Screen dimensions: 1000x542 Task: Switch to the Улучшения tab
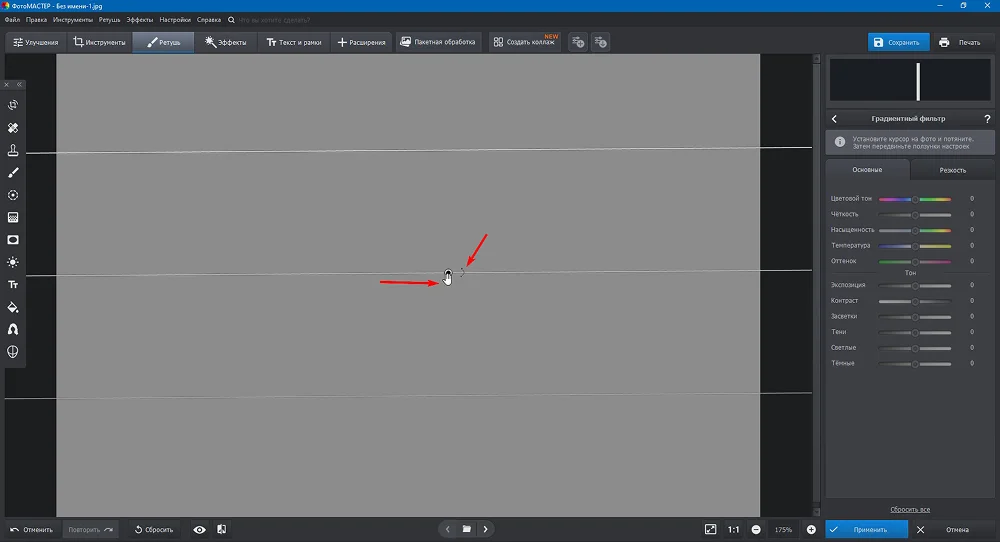point(36,42)
